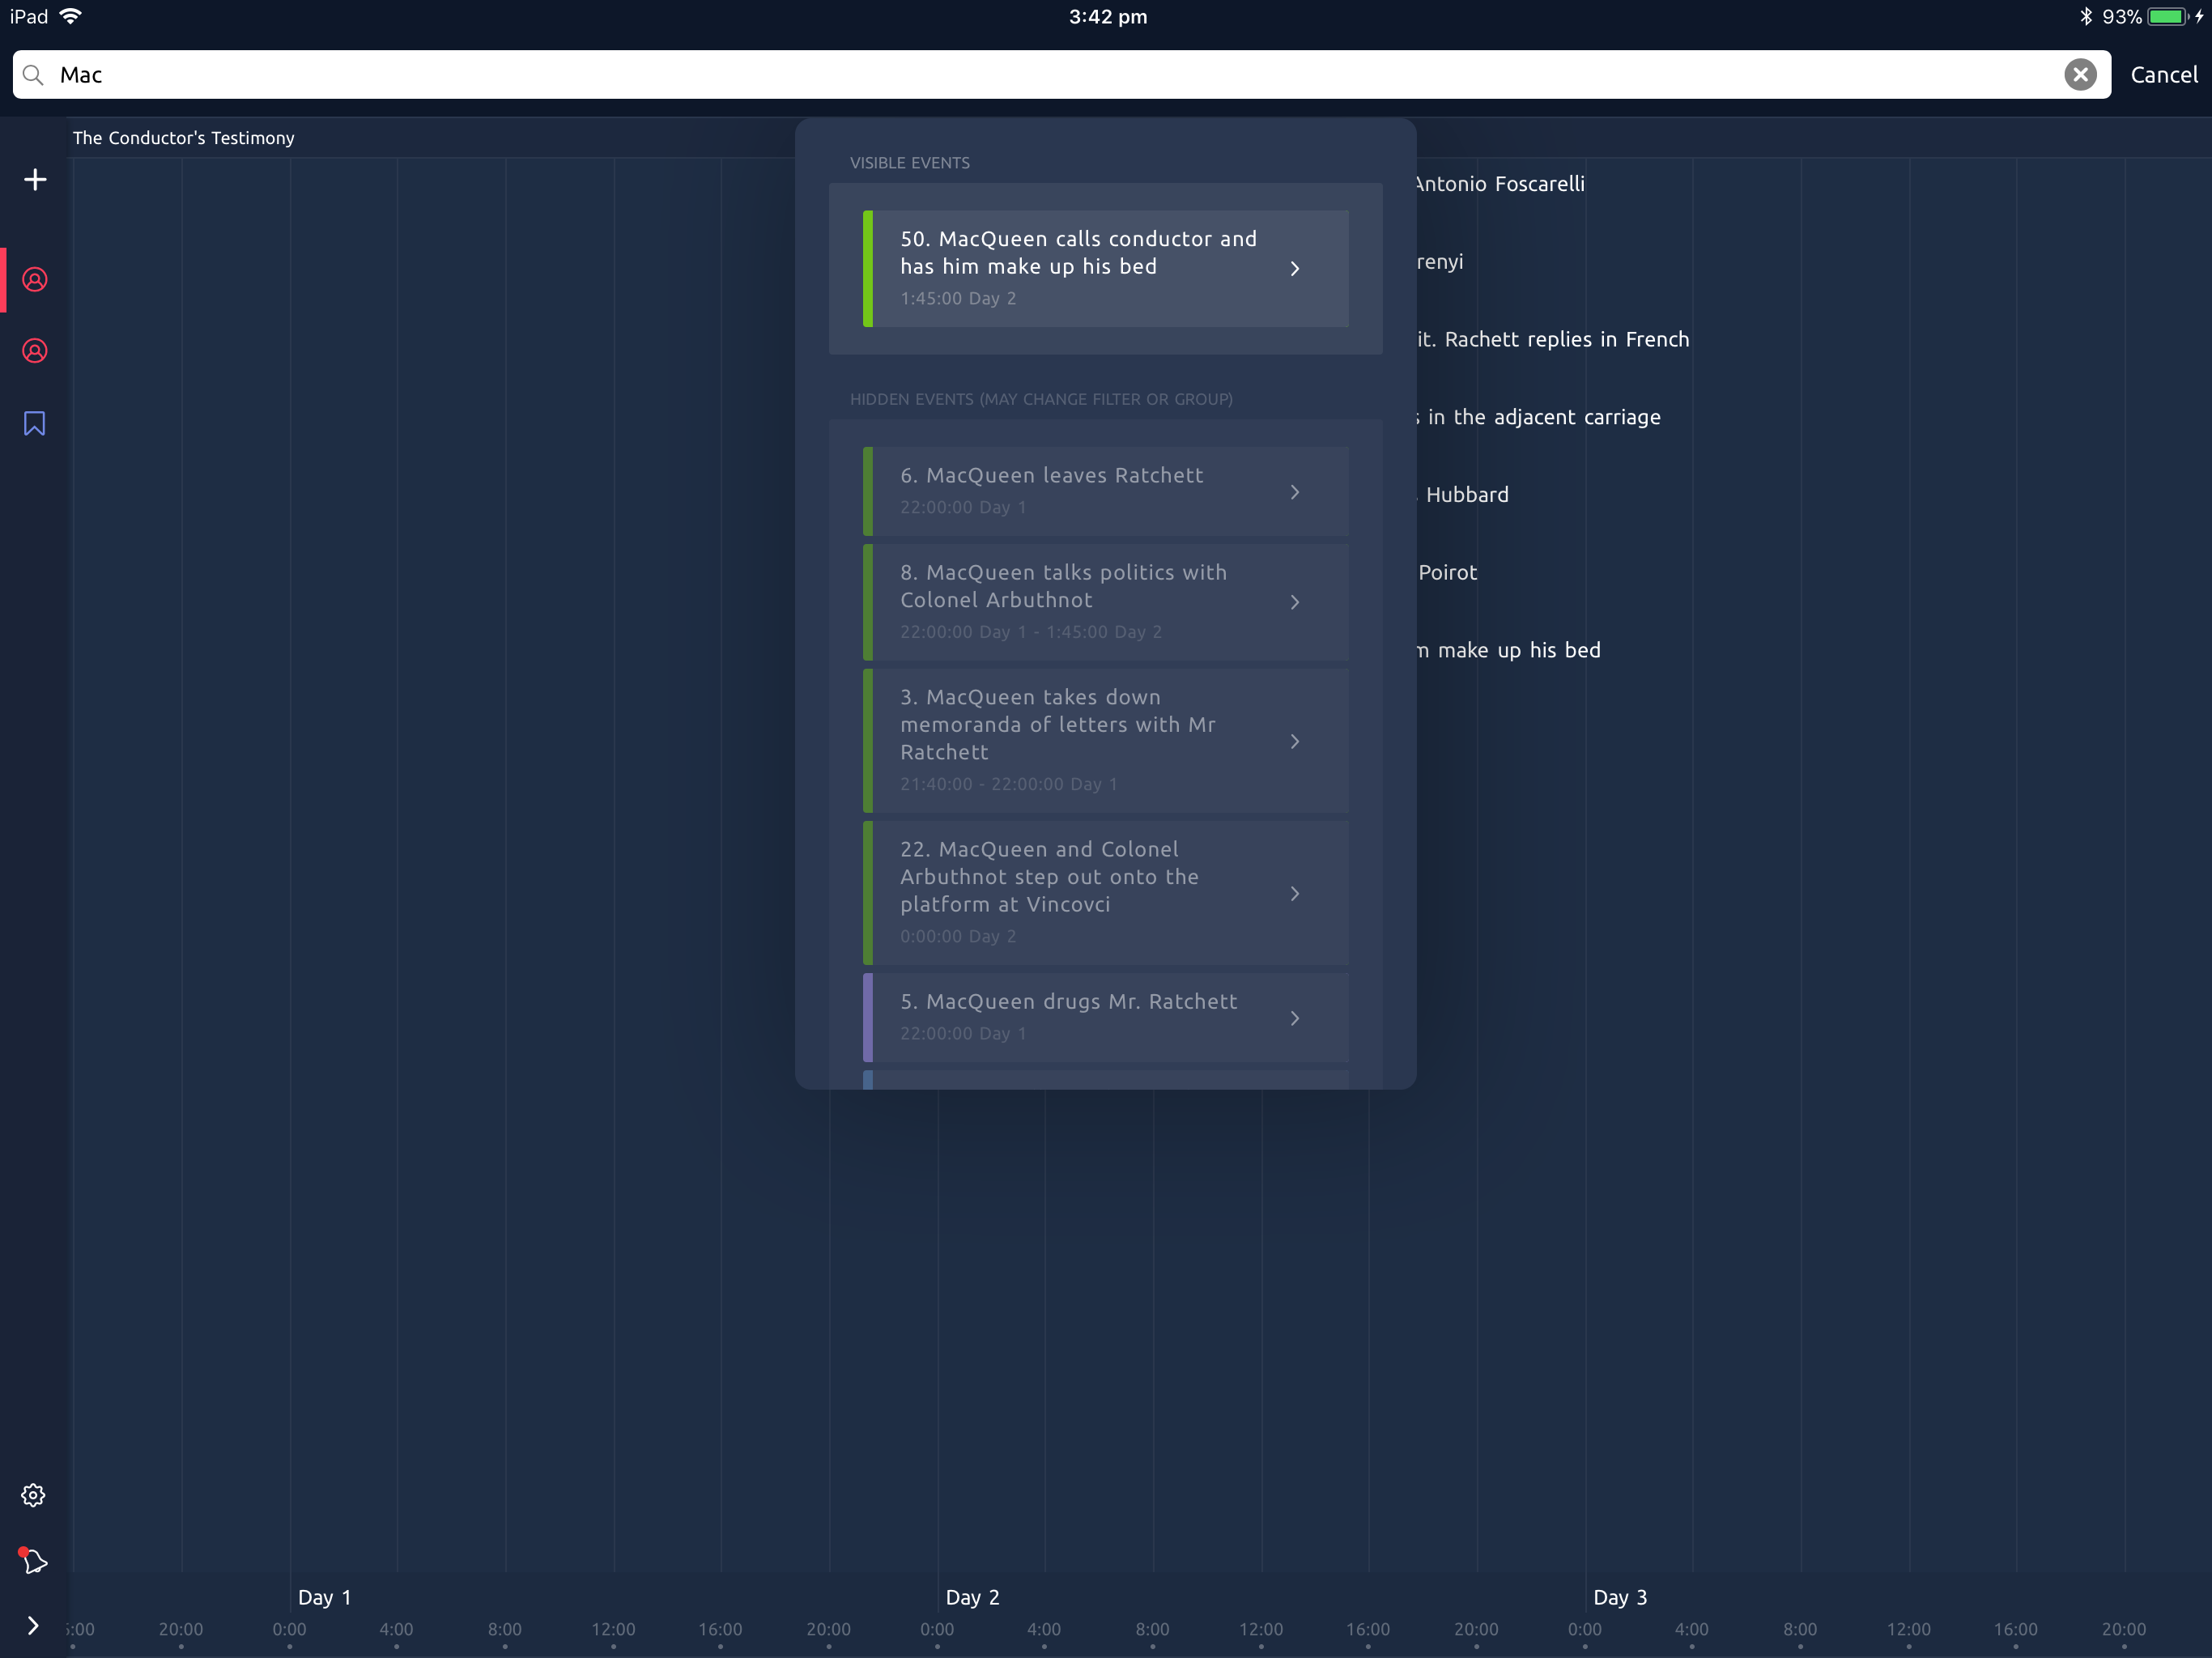Screen dimensions: 2212x1658
Task: Open event 8 MacQueen talks politics
Action: [x=1105, y=602]
